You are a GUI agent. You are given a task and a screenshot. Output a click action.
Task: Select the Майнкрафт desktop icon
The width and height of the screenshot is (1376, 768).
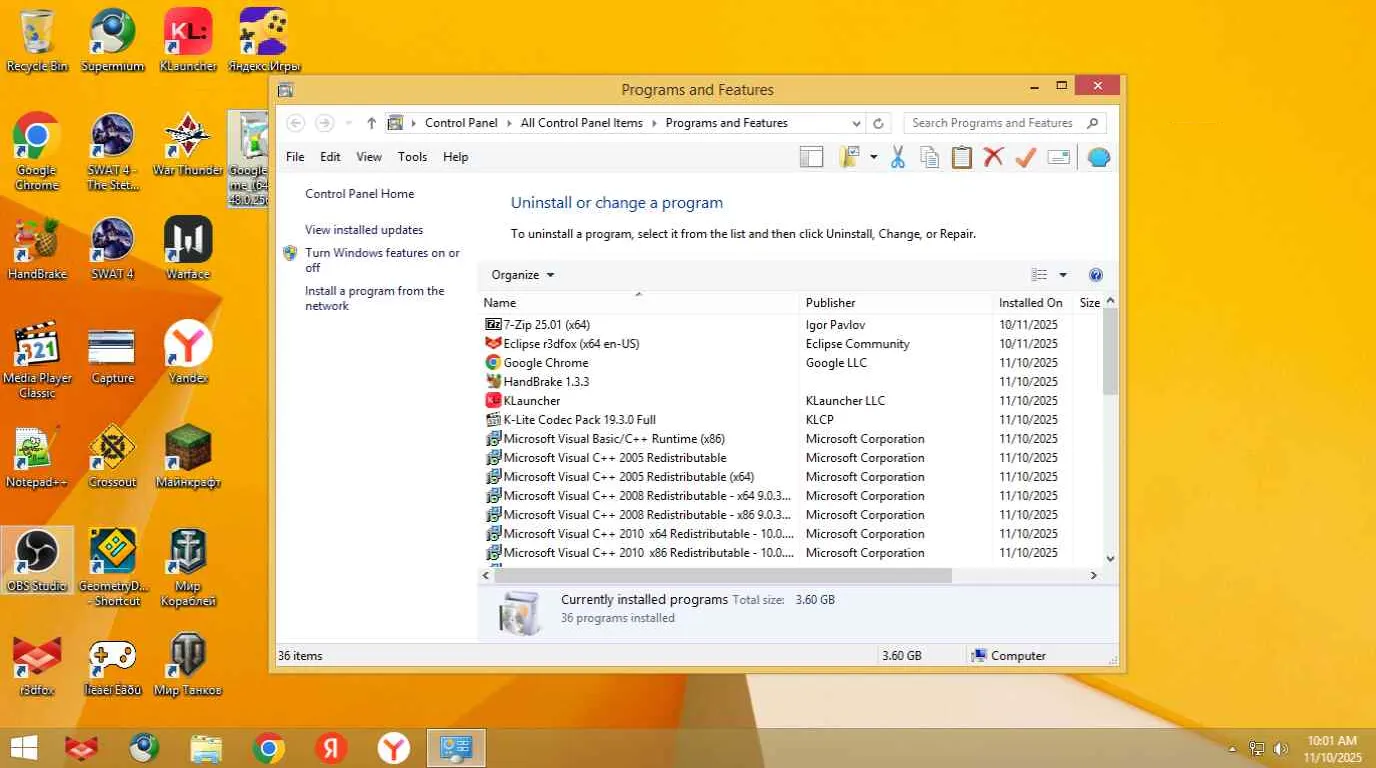pos(188,456)
